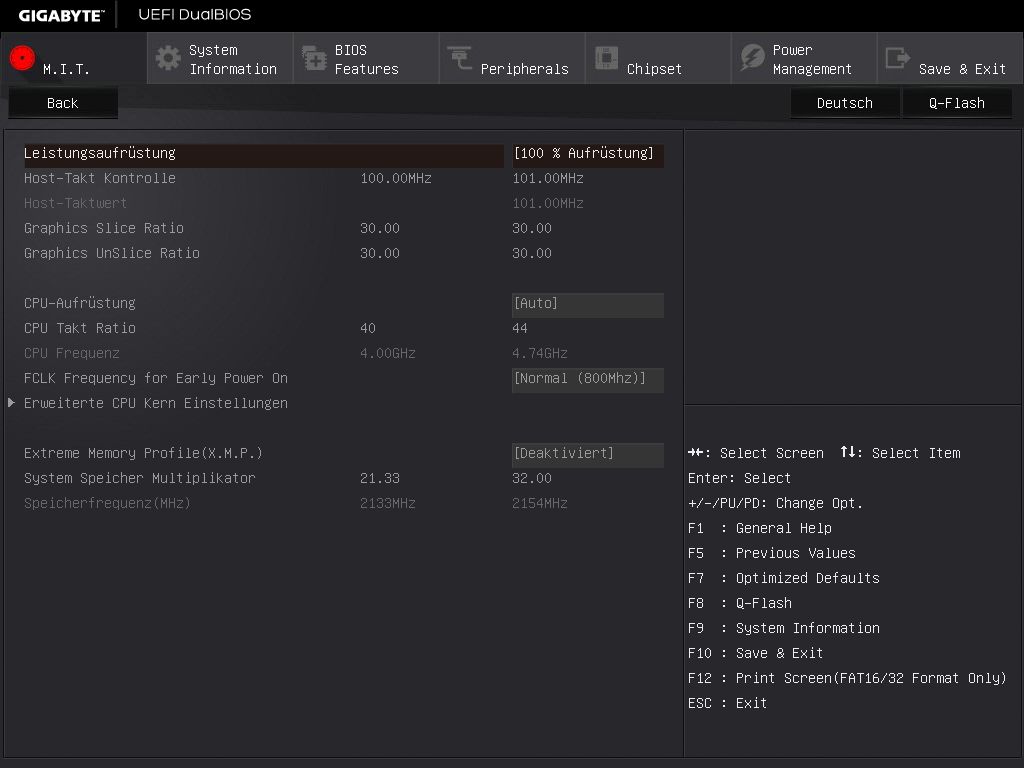
Task: Click the ESC Exit help line
Action: (728, 704)
